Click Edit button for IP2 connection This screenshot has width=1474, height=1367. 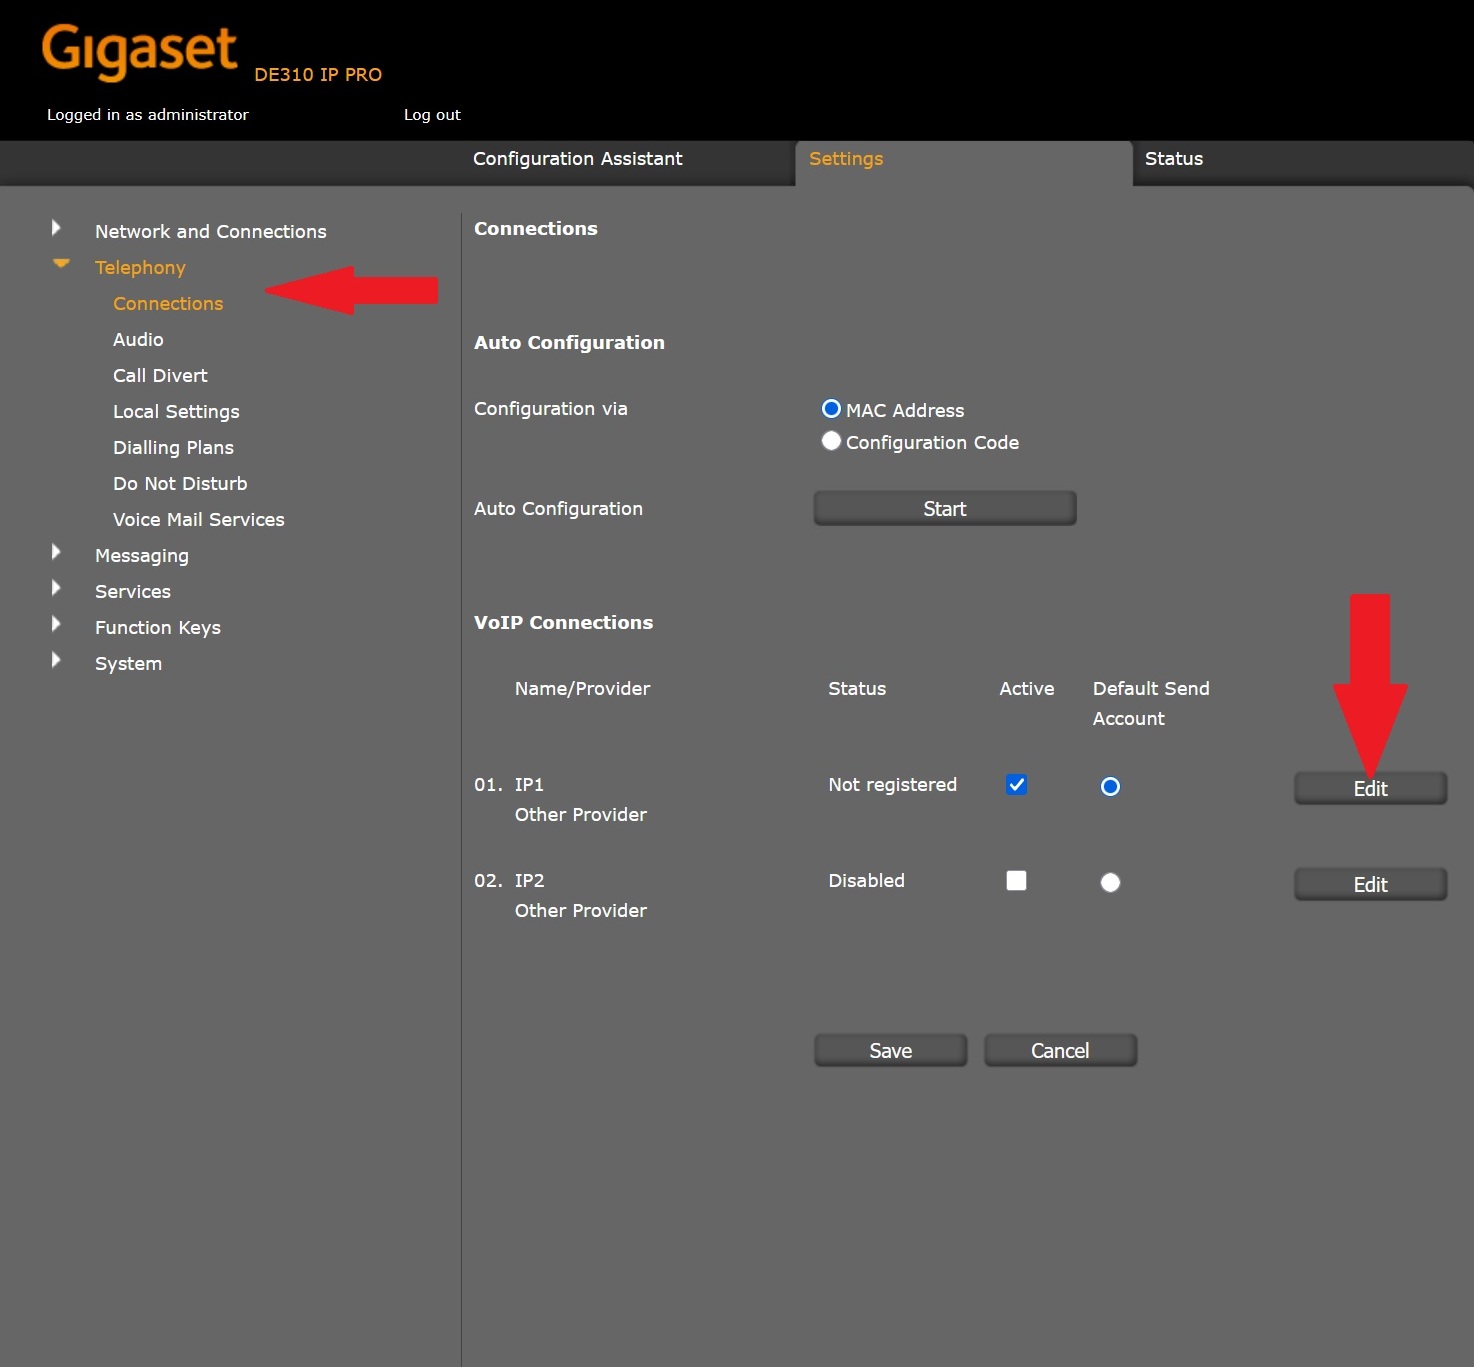coord(1370,885)
